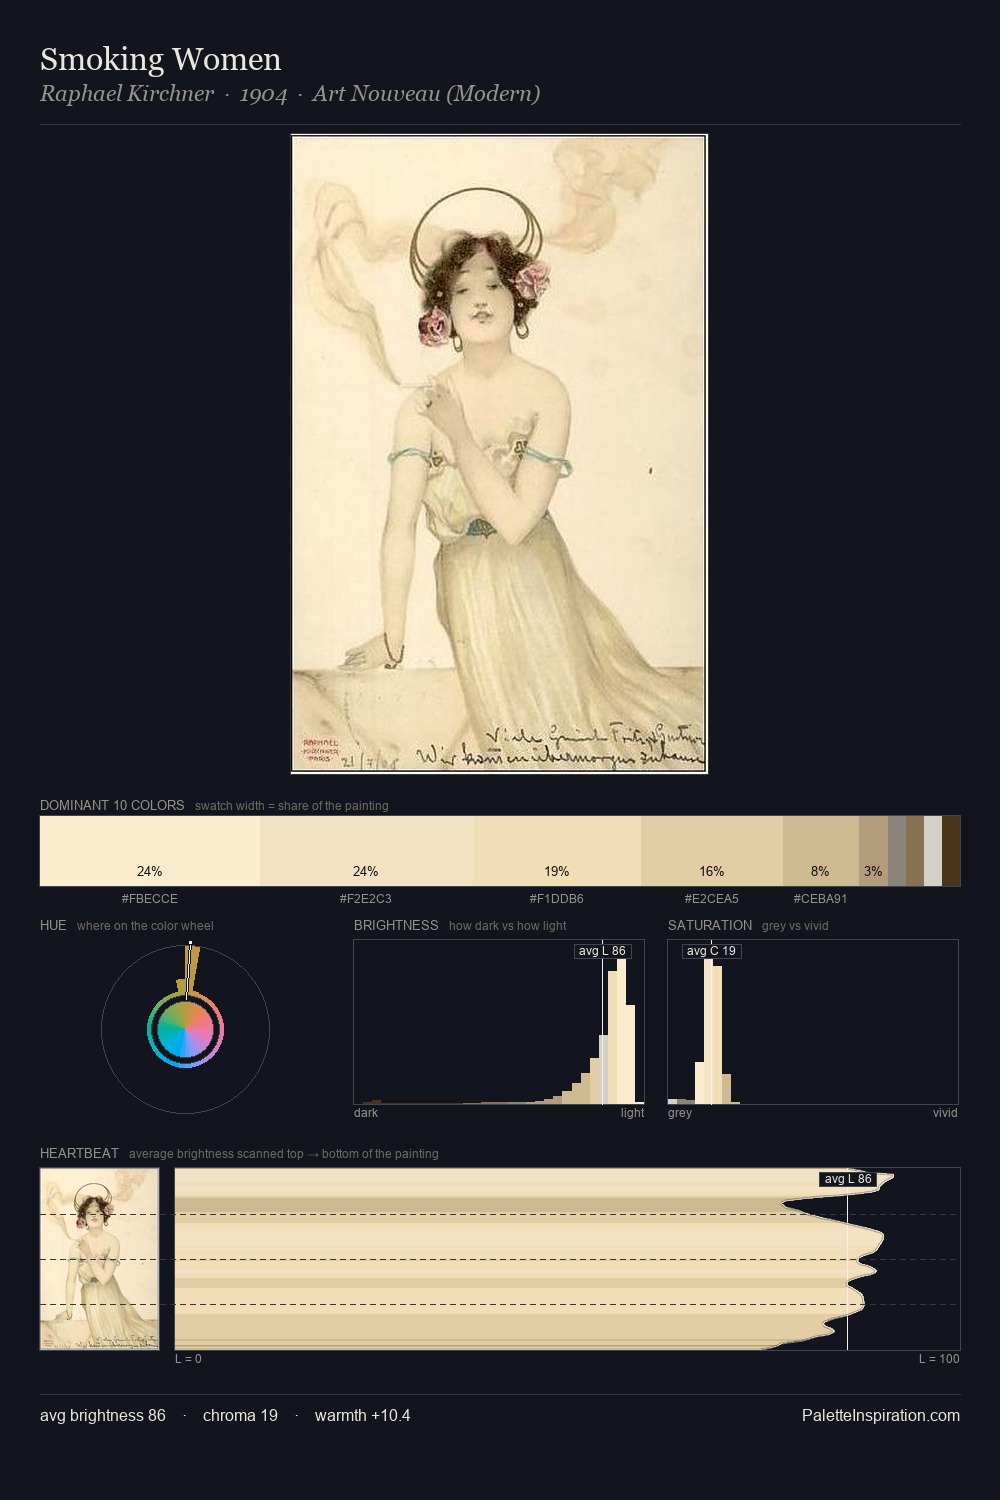Image resolution: width=1000 pixels, height=1500 pixels.
Task: Click the 19% #F1DDB6 color swatch
Action: coord(557,851)
